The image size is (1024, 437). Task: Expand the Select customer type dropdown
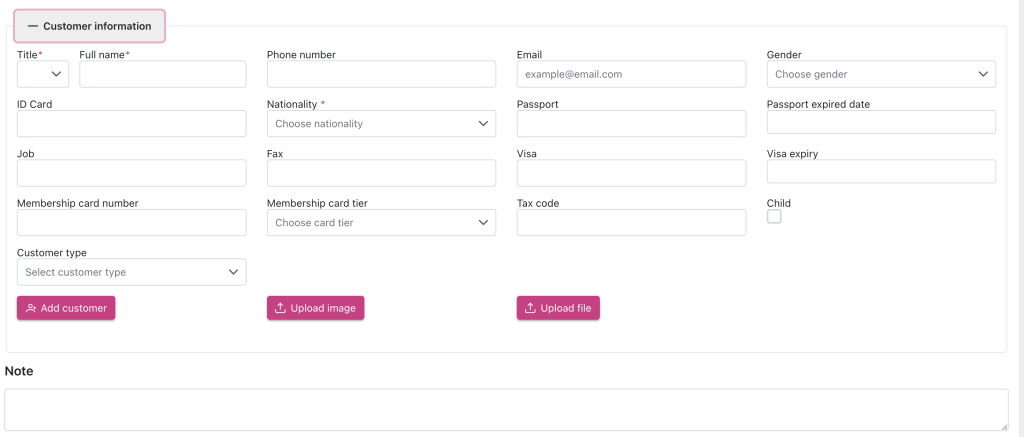pyautogui.click(x=131, y=272)
